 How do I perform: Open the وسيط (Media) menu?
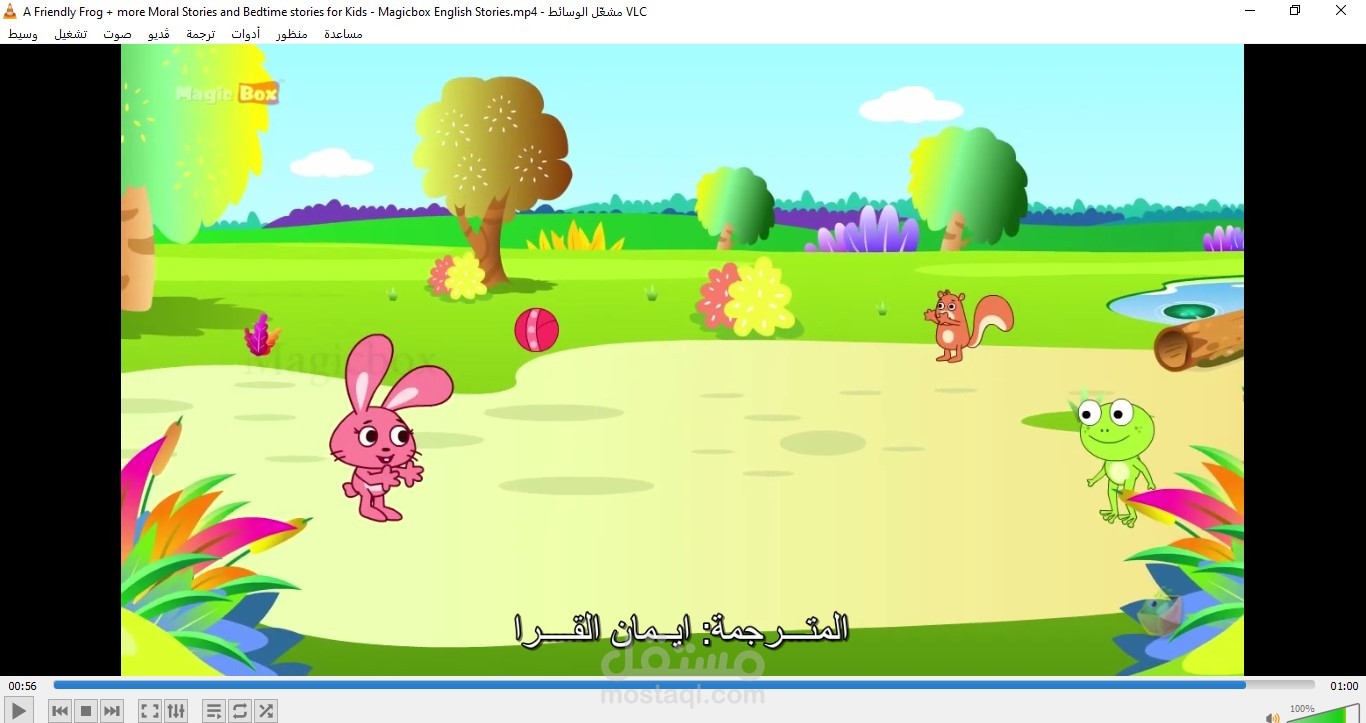[23, 34]
